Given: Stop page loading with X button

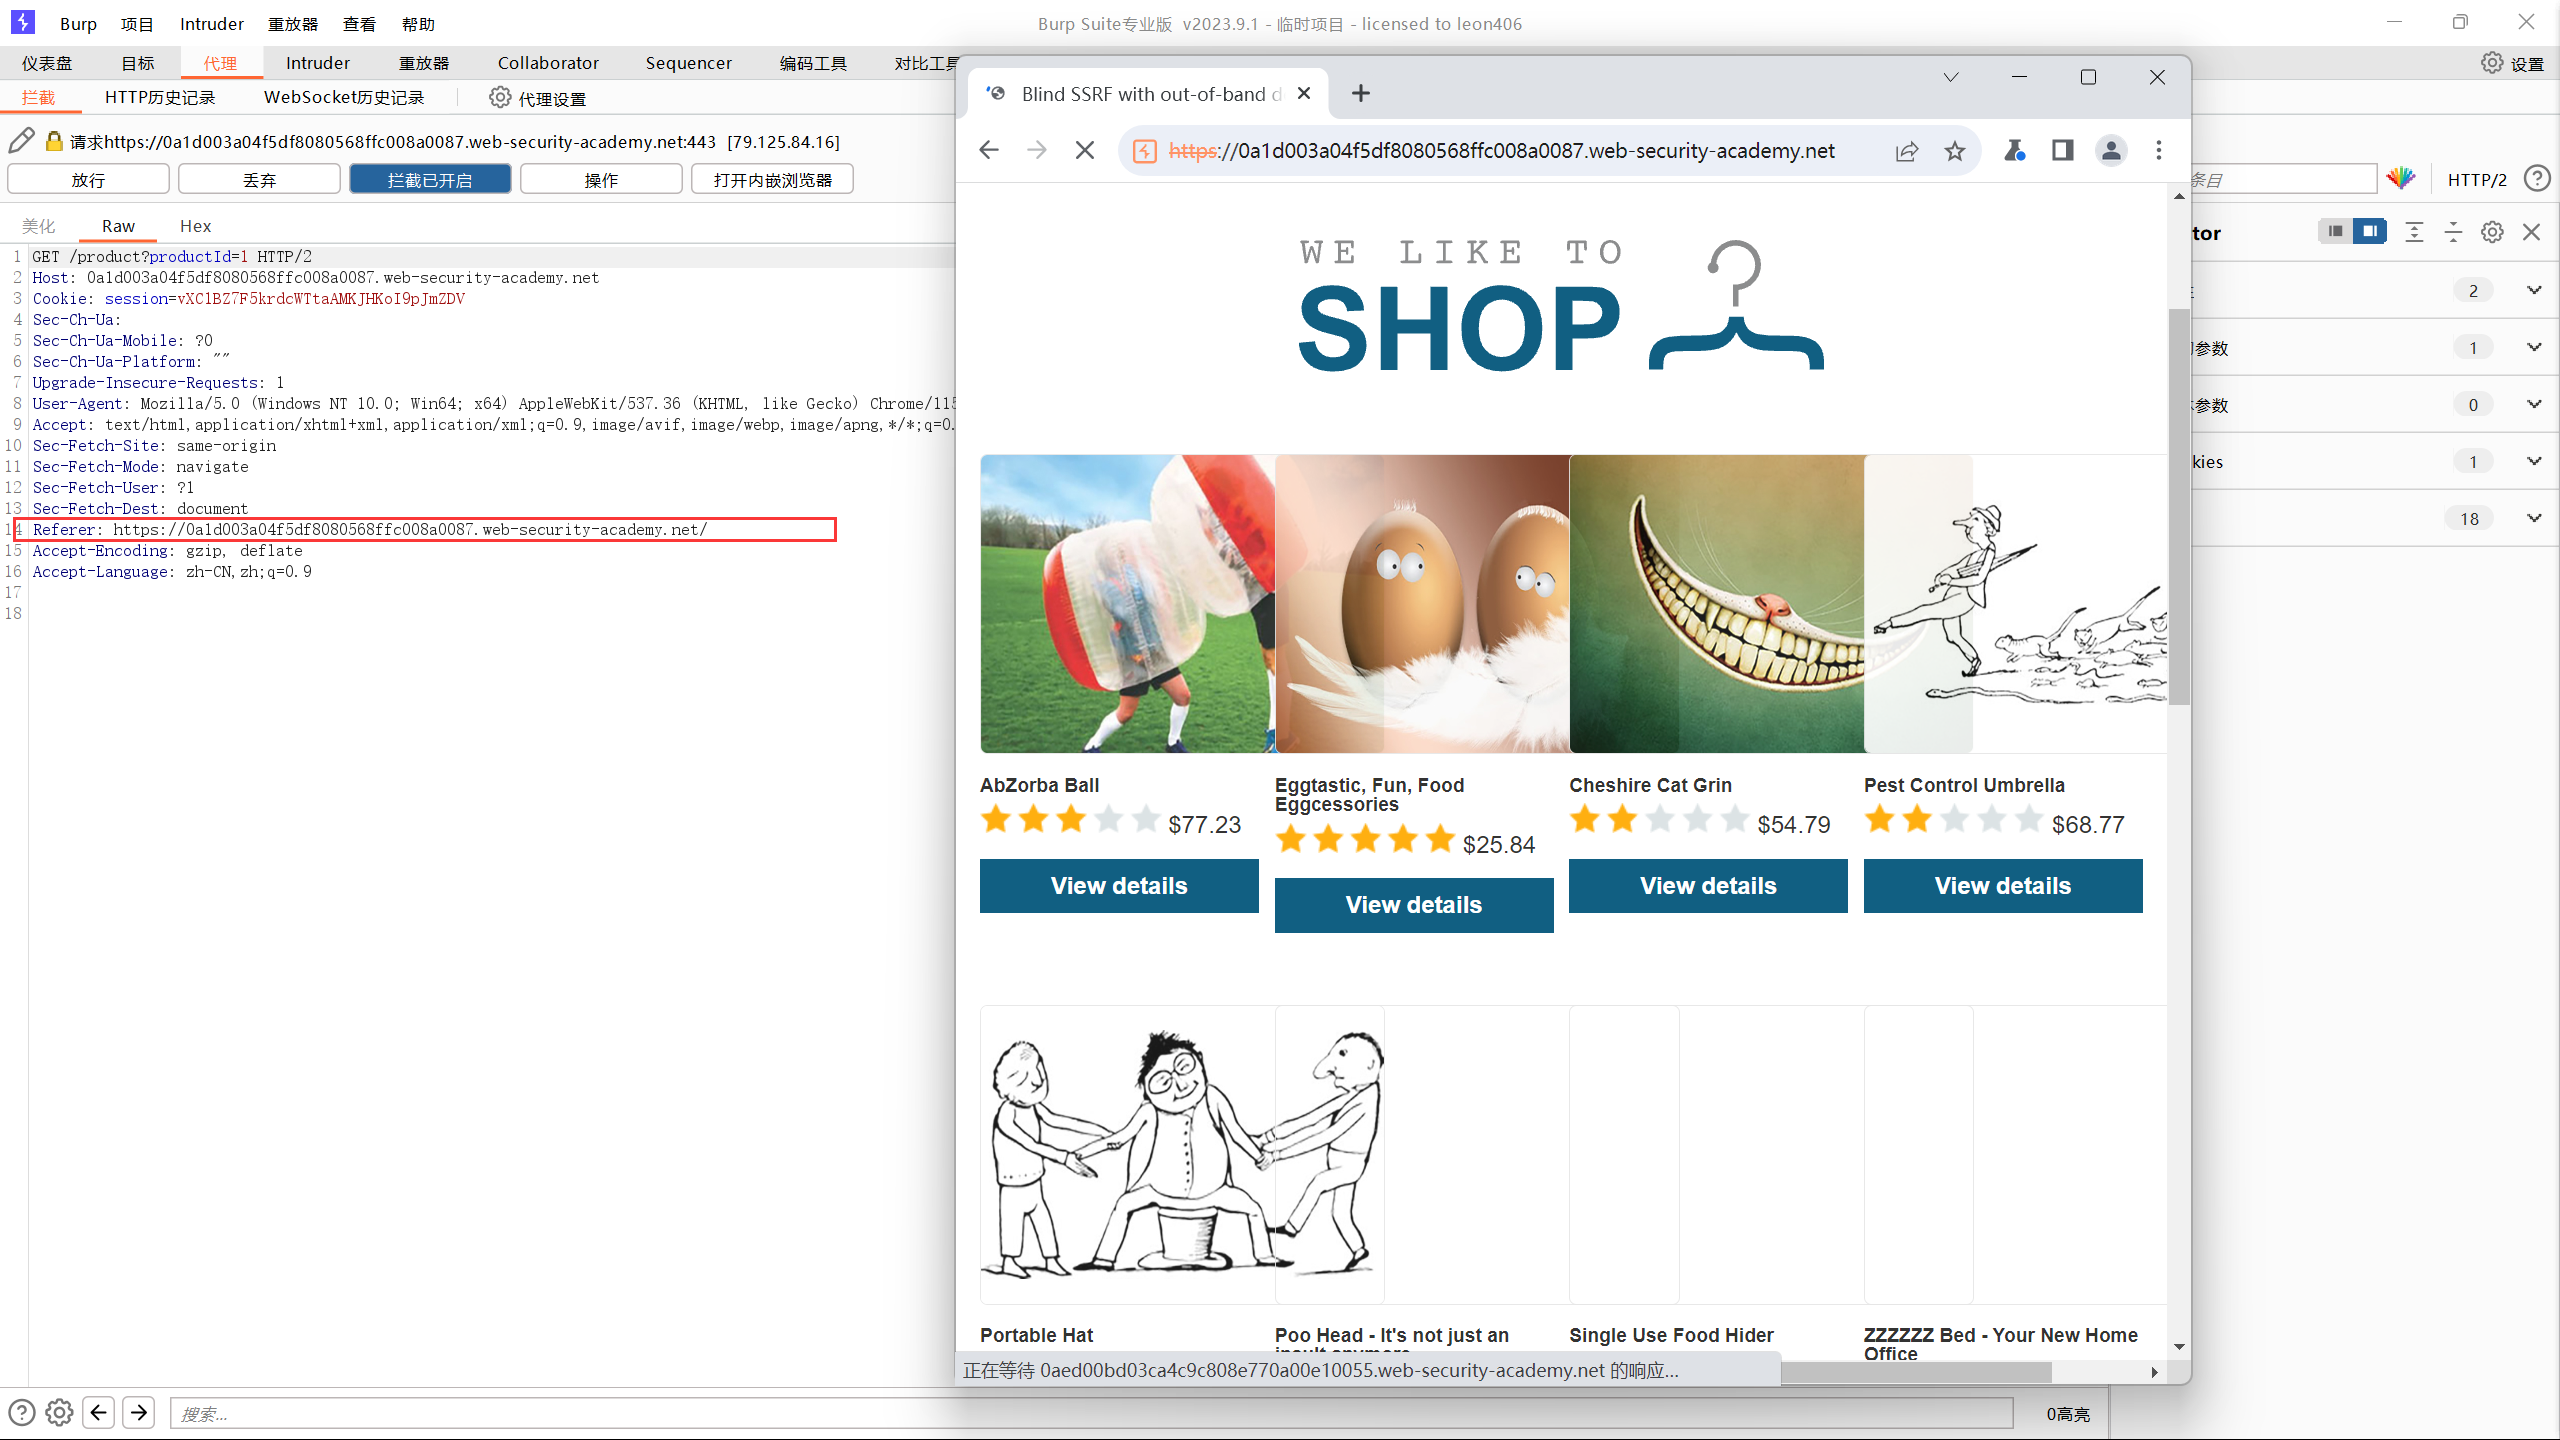Looking at the screenshot, I should tap(1084, 150).
